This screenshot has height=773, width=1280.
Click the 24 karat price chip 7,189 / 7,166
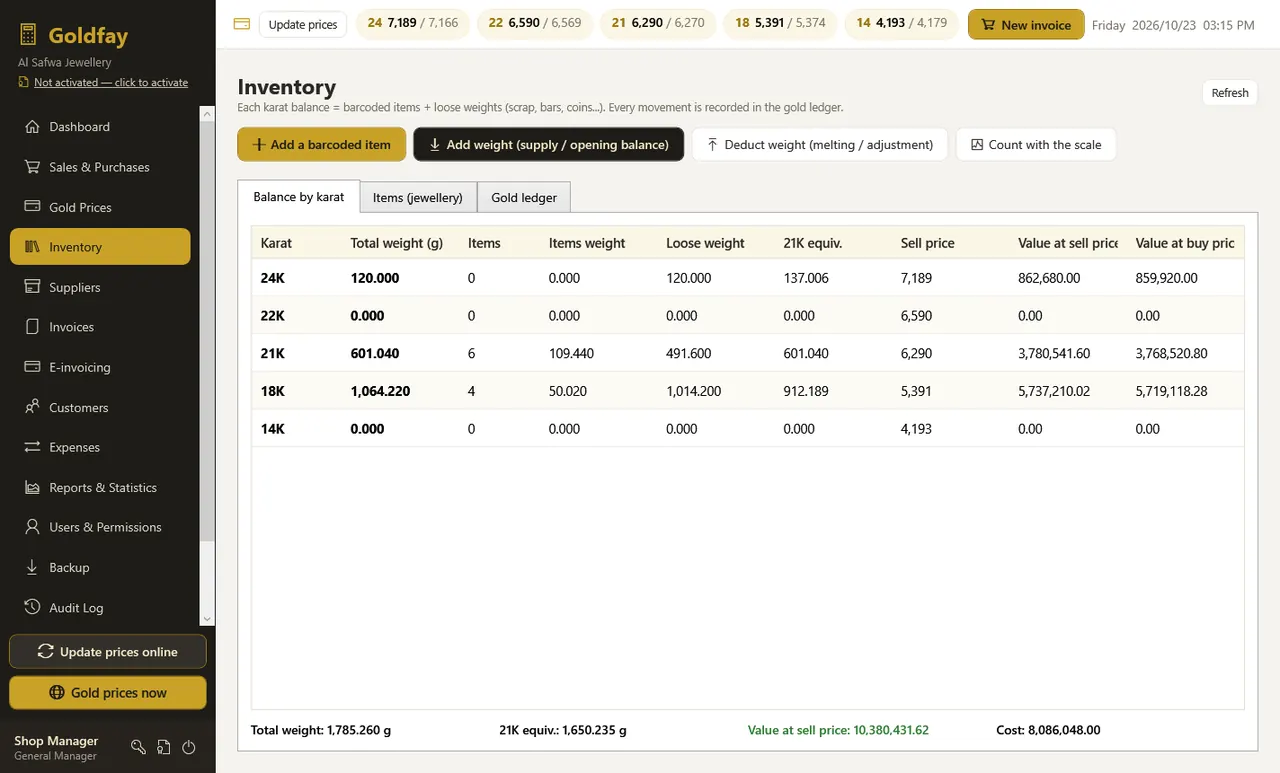(413, 23)
